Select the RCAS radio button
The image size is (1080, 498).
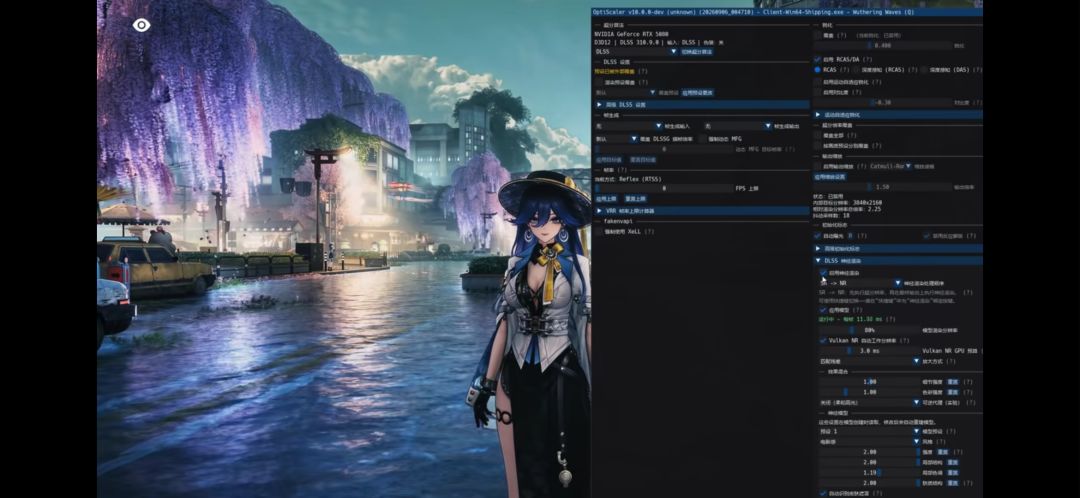(818, 70)
